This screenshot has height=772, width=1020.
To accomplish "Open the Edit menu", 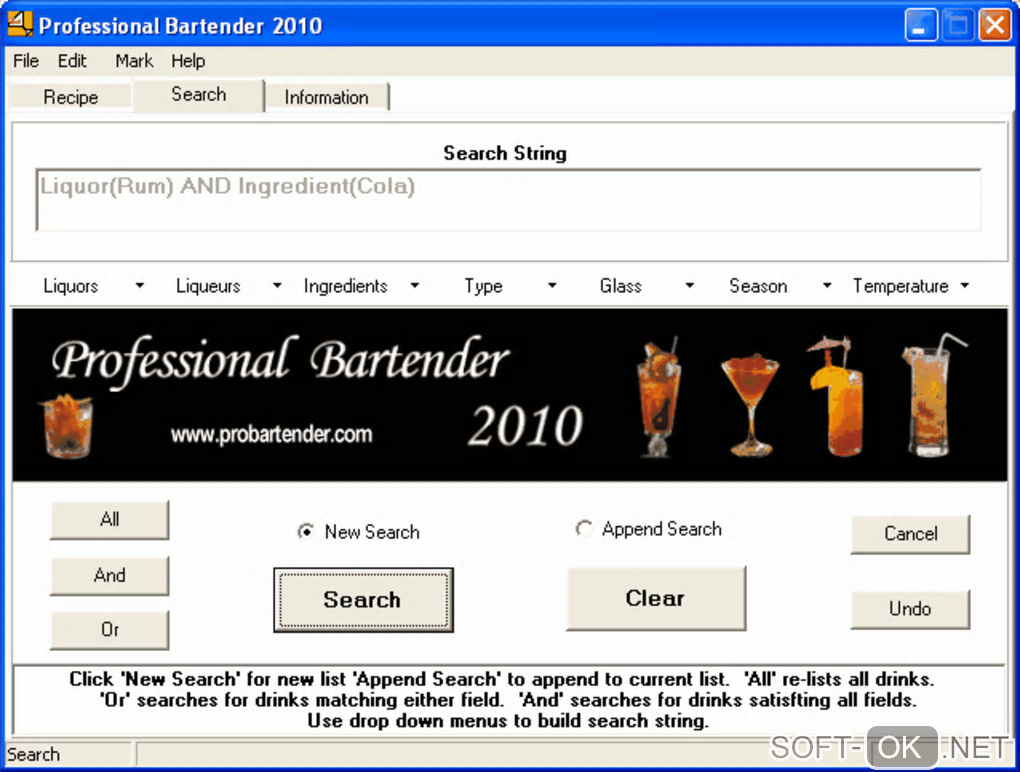I will 72,60.
